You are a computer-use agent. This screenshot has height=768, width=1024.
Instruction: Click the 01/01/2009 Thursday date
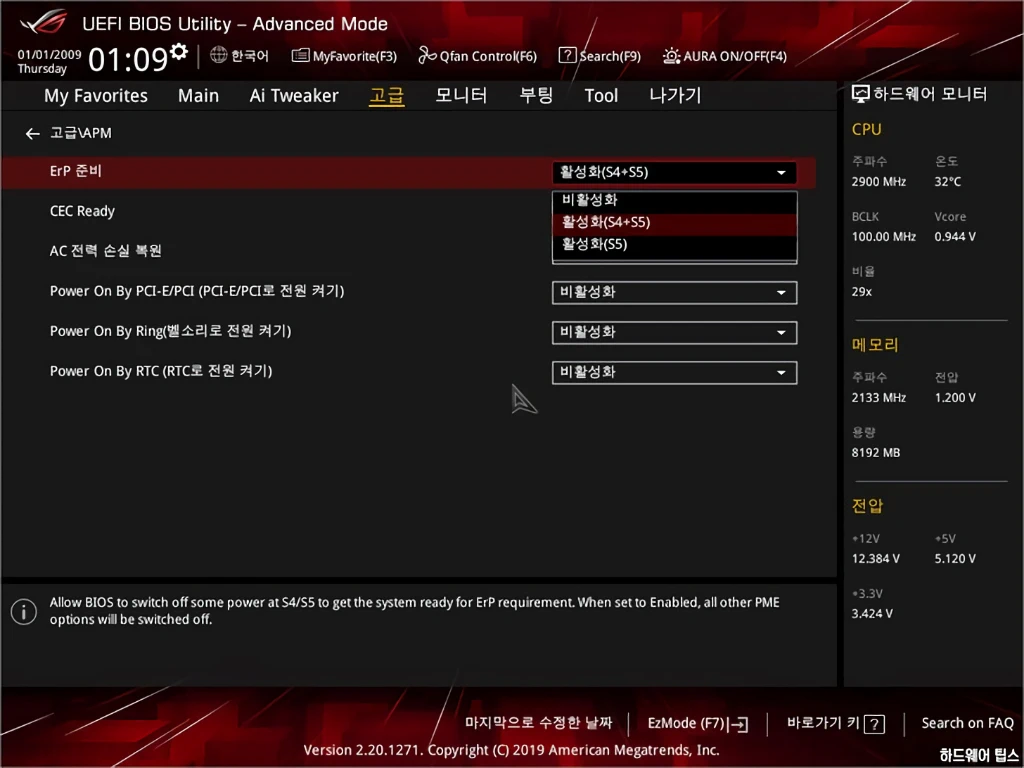click(x=49, y=62)
